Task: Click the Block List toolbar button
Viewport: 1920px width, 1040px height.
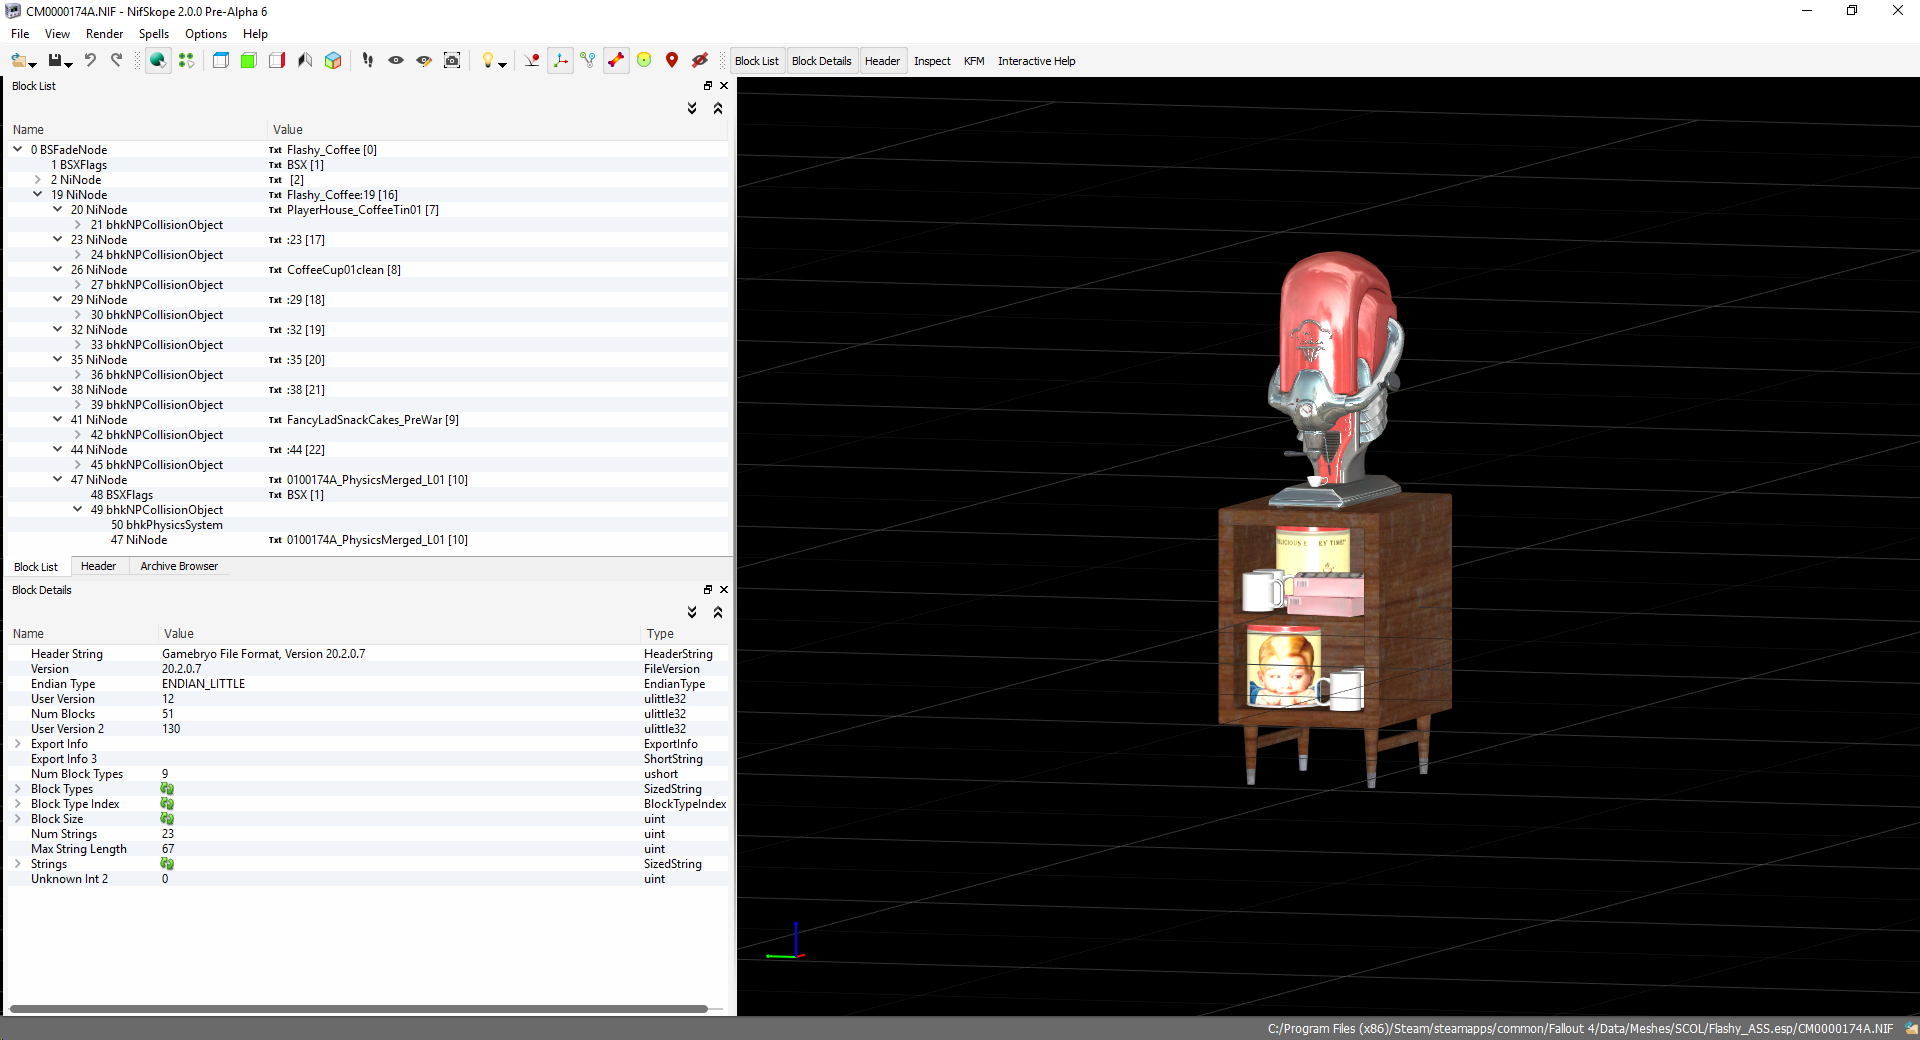Action: pyautogui.click(x=757, y=61)
